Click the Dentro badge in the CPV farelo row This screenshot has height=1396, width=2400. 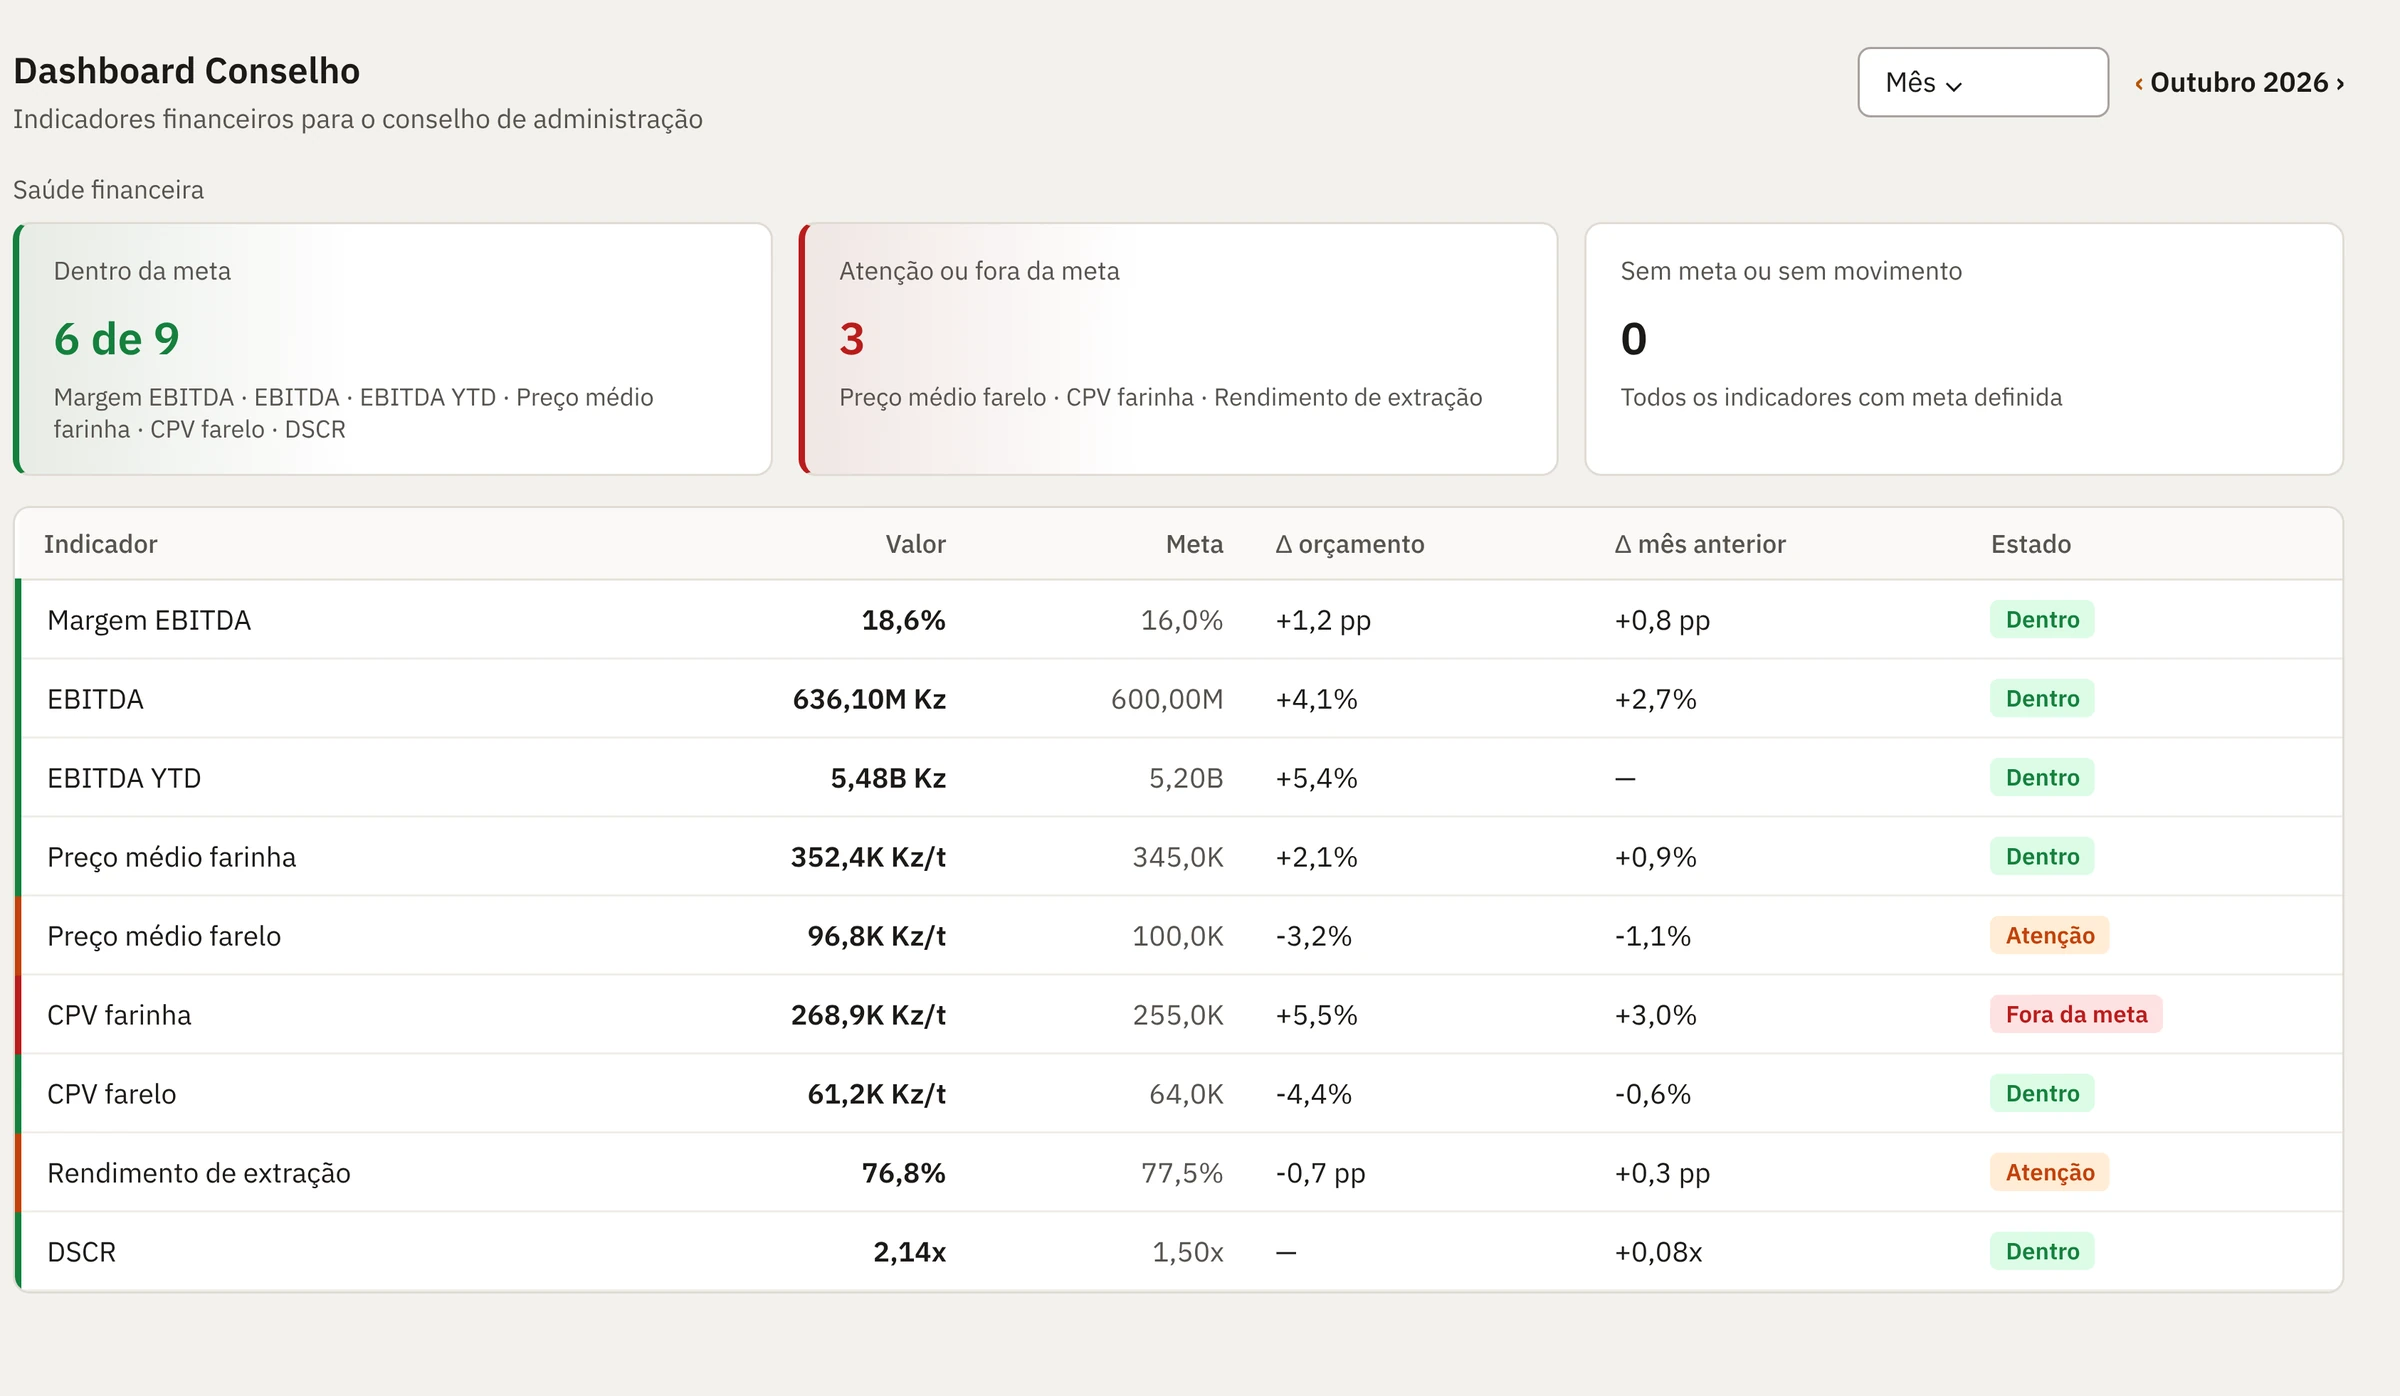click(2042, 1093)
